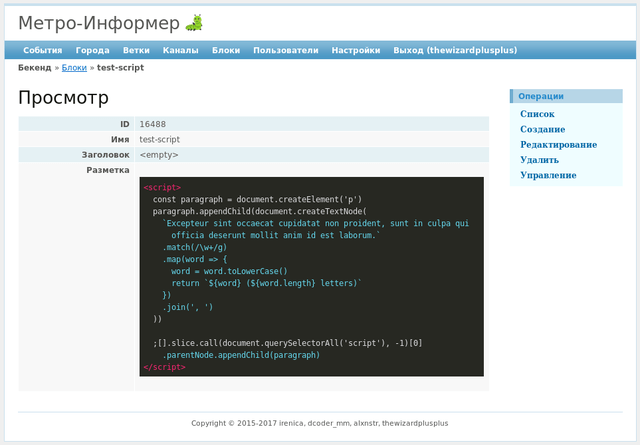Open the Настройки menu item
Image resolution: width=640 pixels, height=445 pixels.
point(356,50)
